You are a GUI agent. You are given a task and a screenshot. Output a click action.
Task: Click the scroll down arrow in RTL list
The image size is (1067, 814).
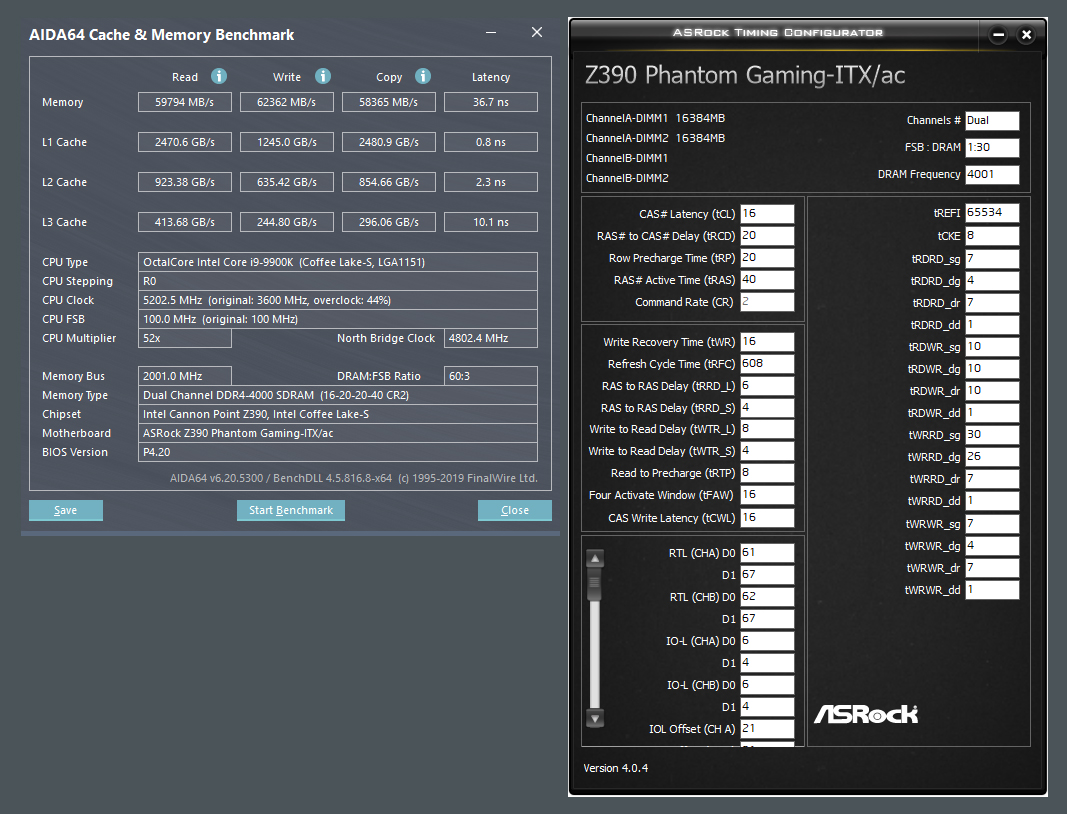tap(595, 718)
